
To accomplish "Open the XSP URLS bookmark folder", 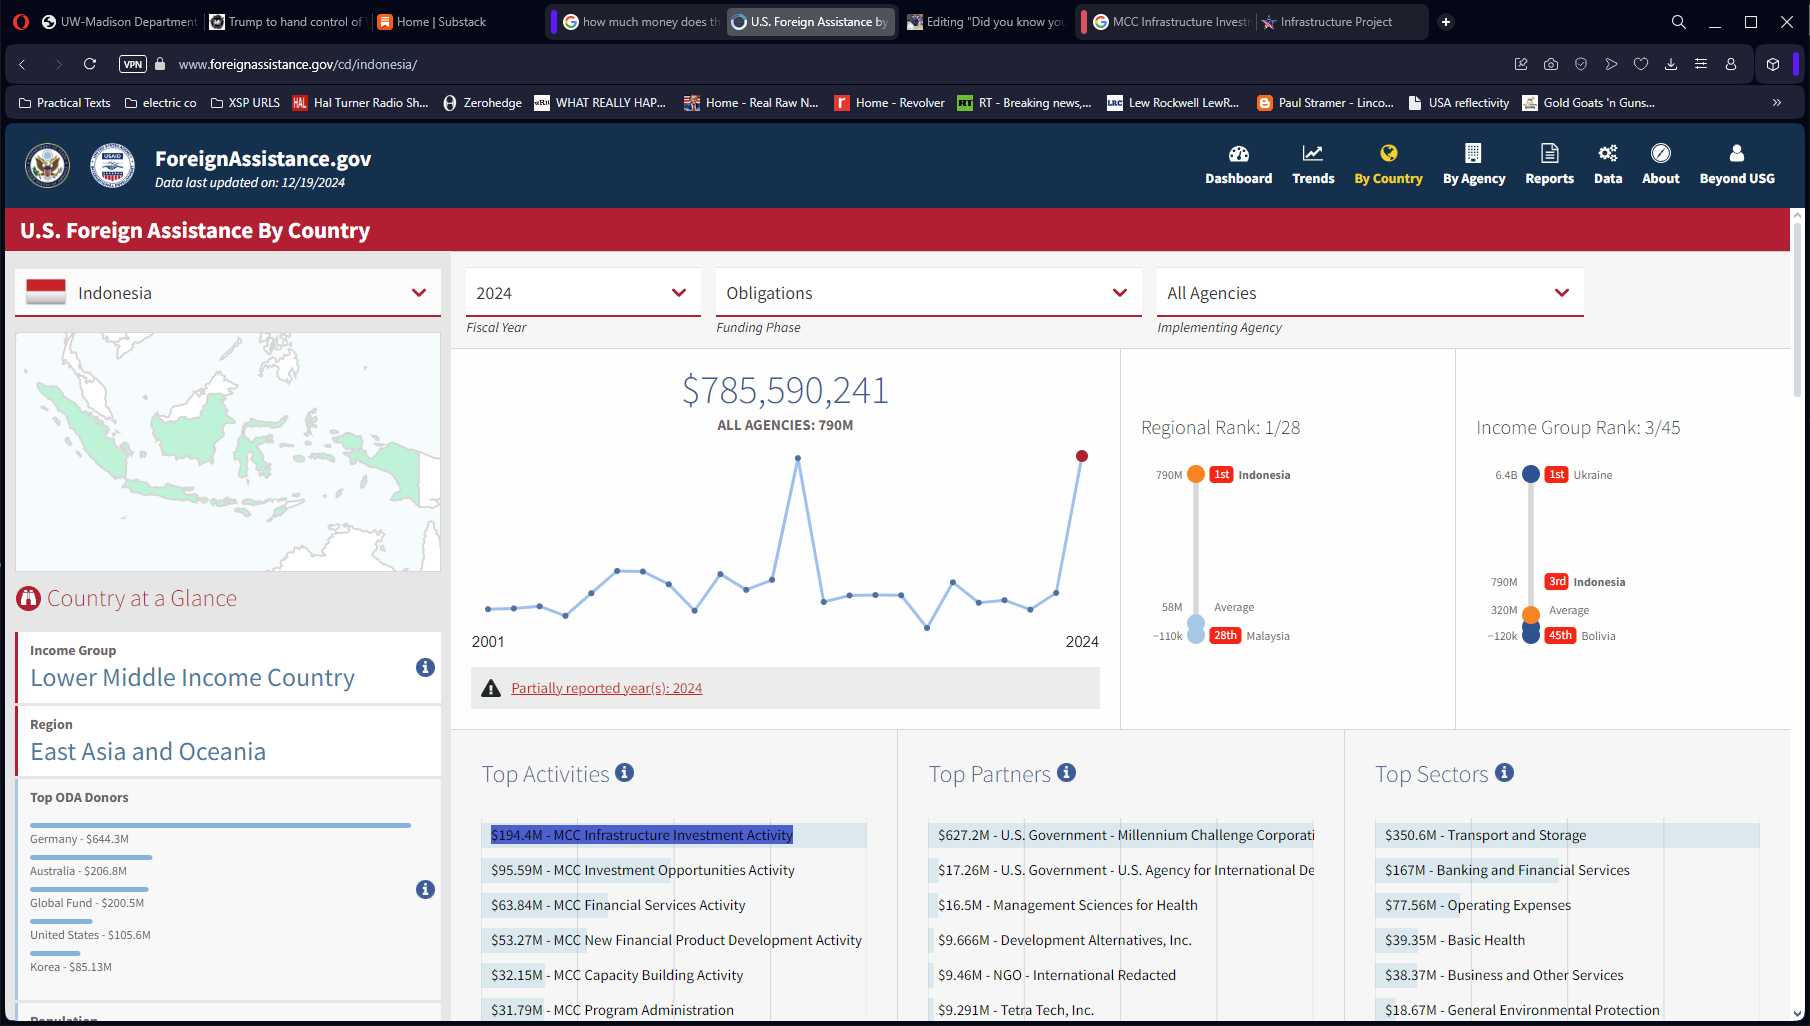I will click(245, 103).
